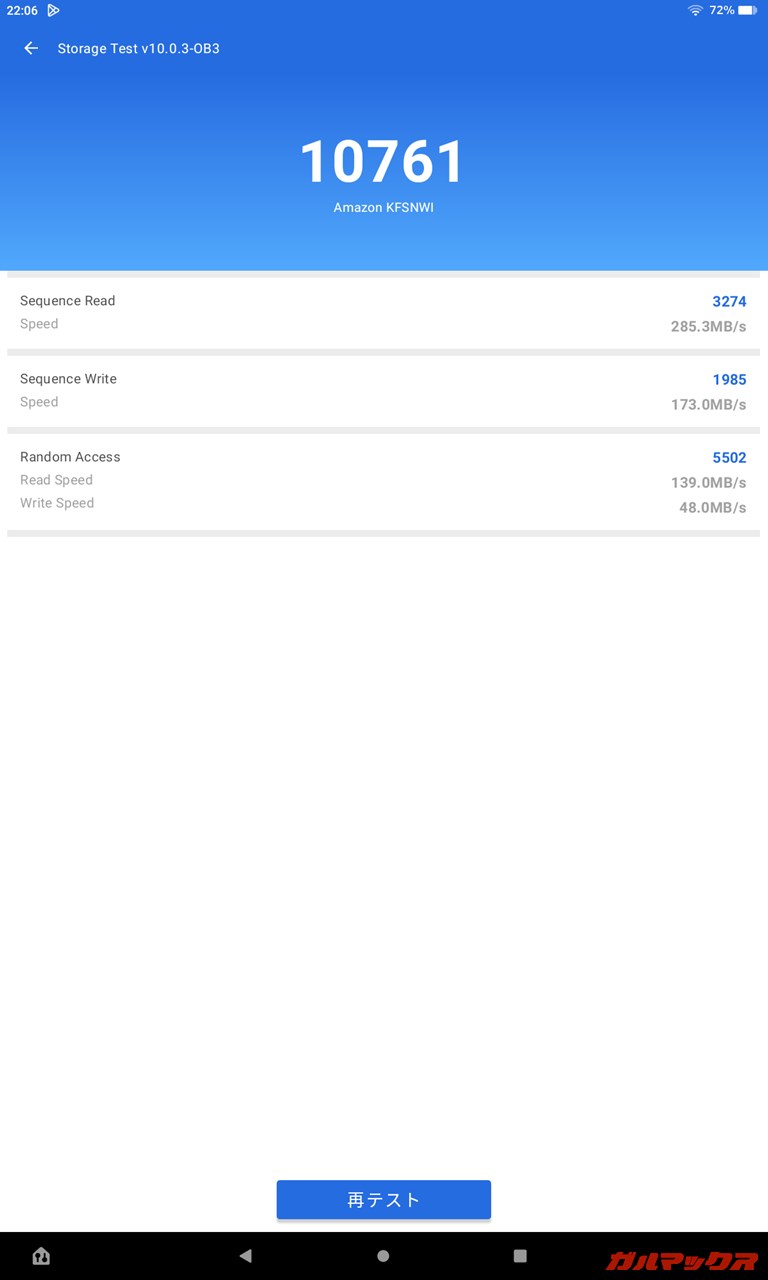Tap the total score 10761
Screen dimensions: 768x1280
pos(383,162)
